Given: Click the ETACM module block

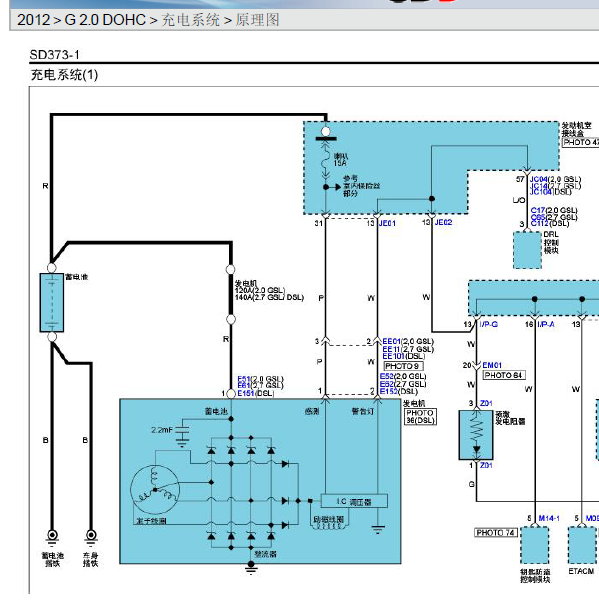Looking at the screenshot, I should [x=582, y=545].
